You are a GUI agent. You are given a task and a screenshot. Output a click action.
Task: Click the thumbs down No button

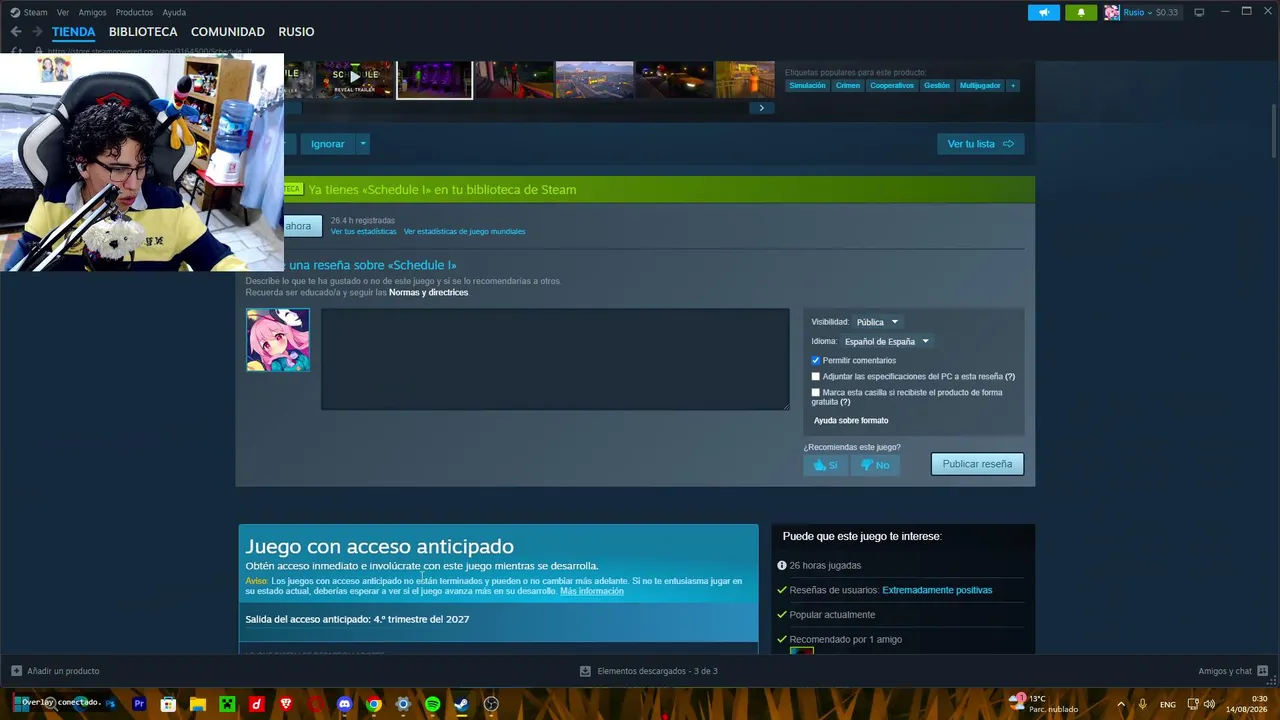(x=875, y=465)
